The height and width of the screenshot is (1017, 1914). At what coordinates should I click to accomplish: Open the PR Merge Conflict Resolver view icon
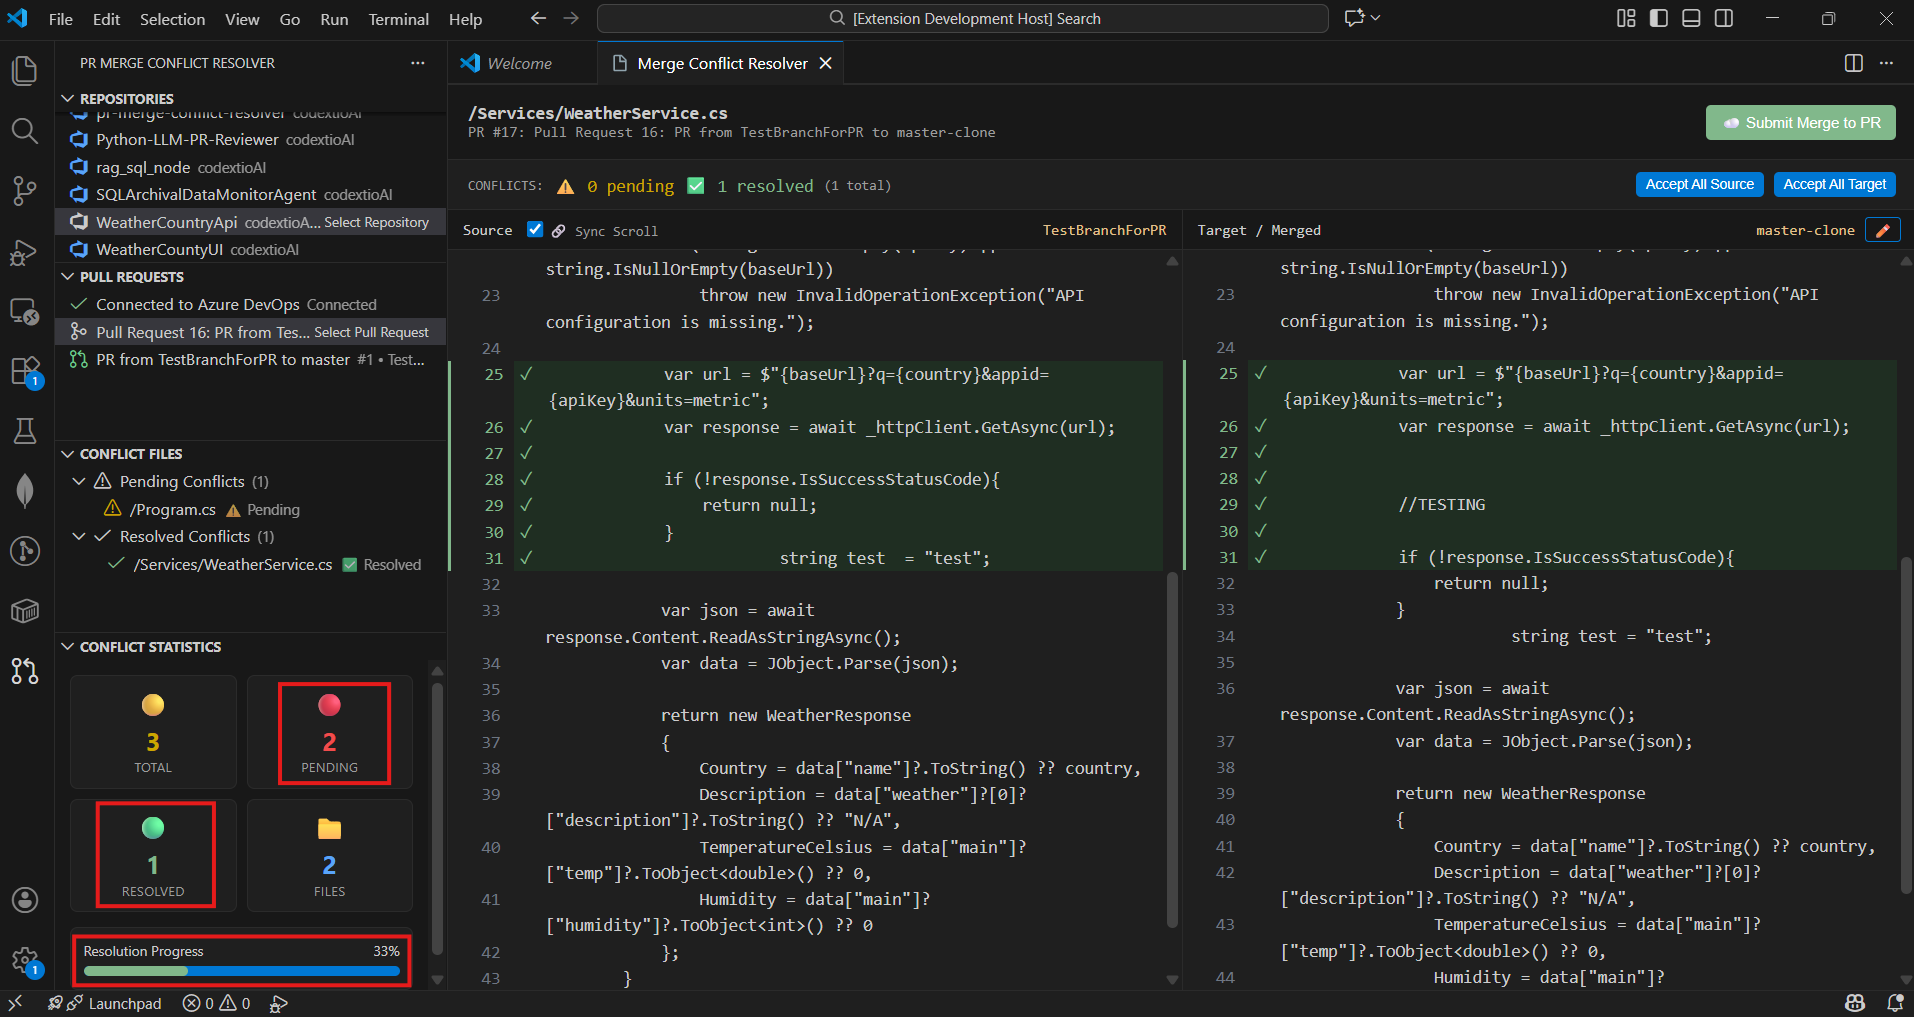[x=25, y=671]
